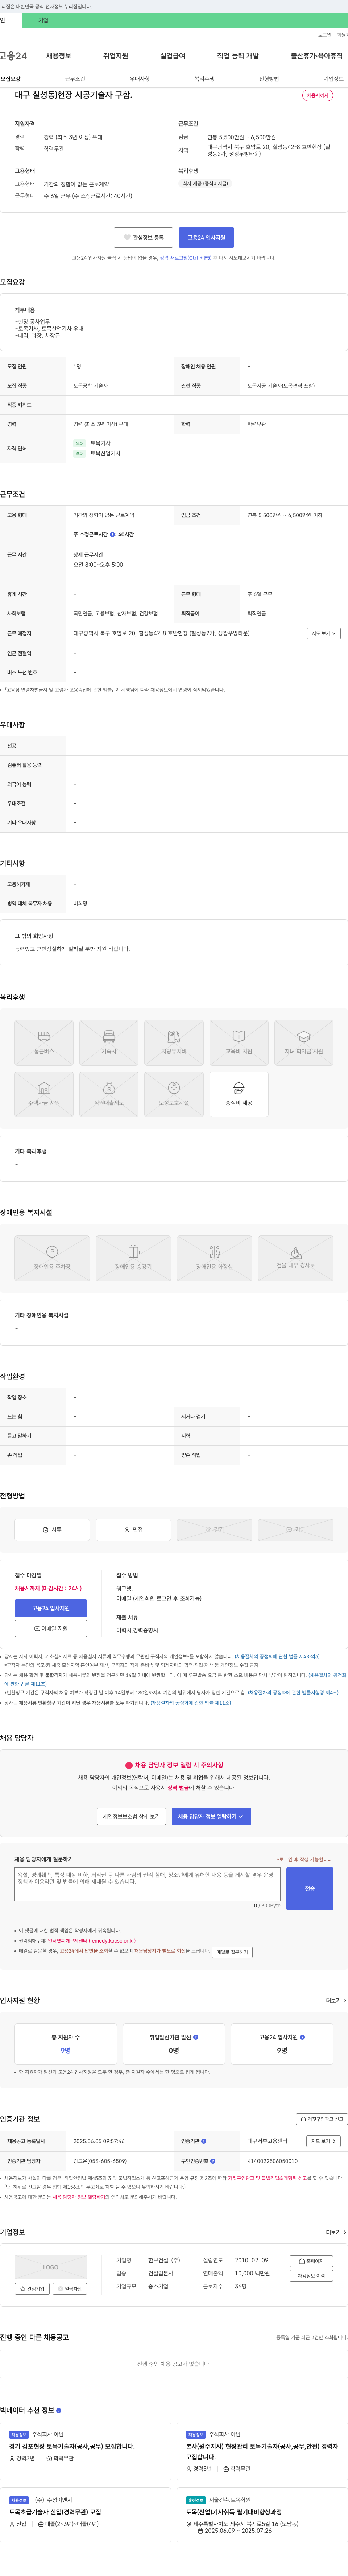Open the 직업 능력 개발 menu
The image size is (348, 2576).
point(238,56)
